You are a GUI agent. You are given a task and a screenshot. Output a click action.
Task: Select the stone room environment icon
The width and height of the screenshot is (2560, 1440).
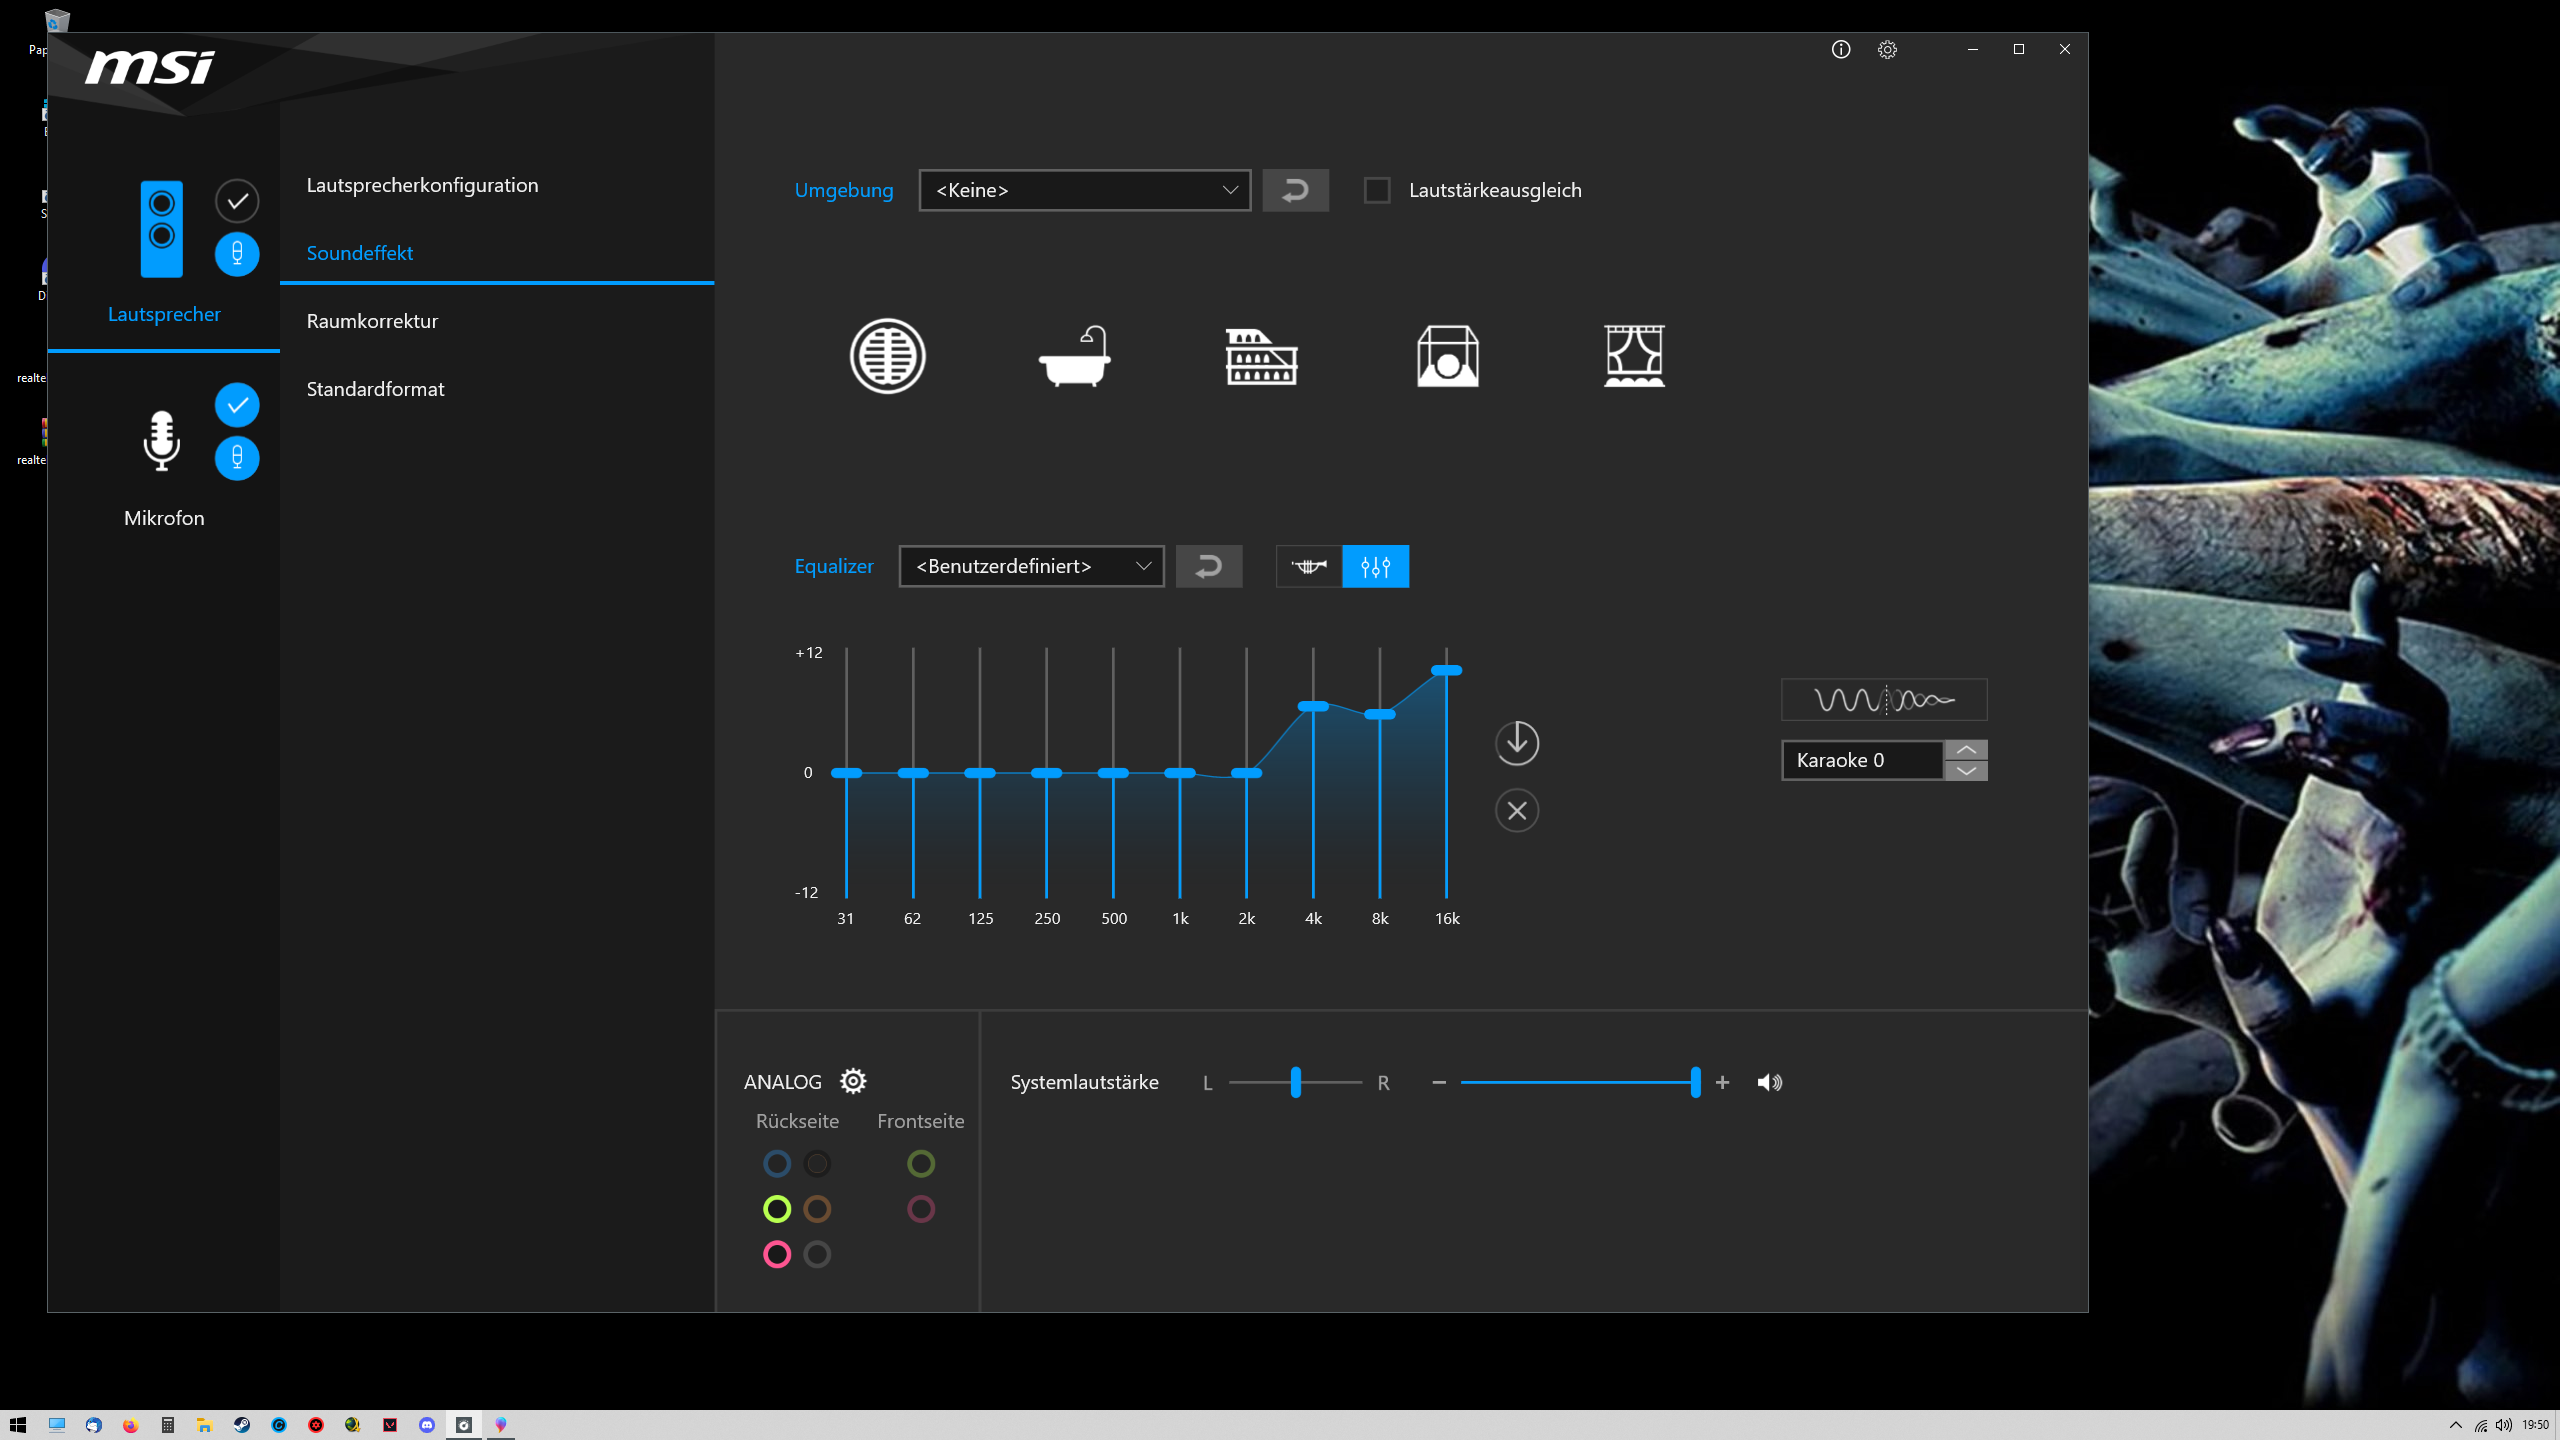1447,356
